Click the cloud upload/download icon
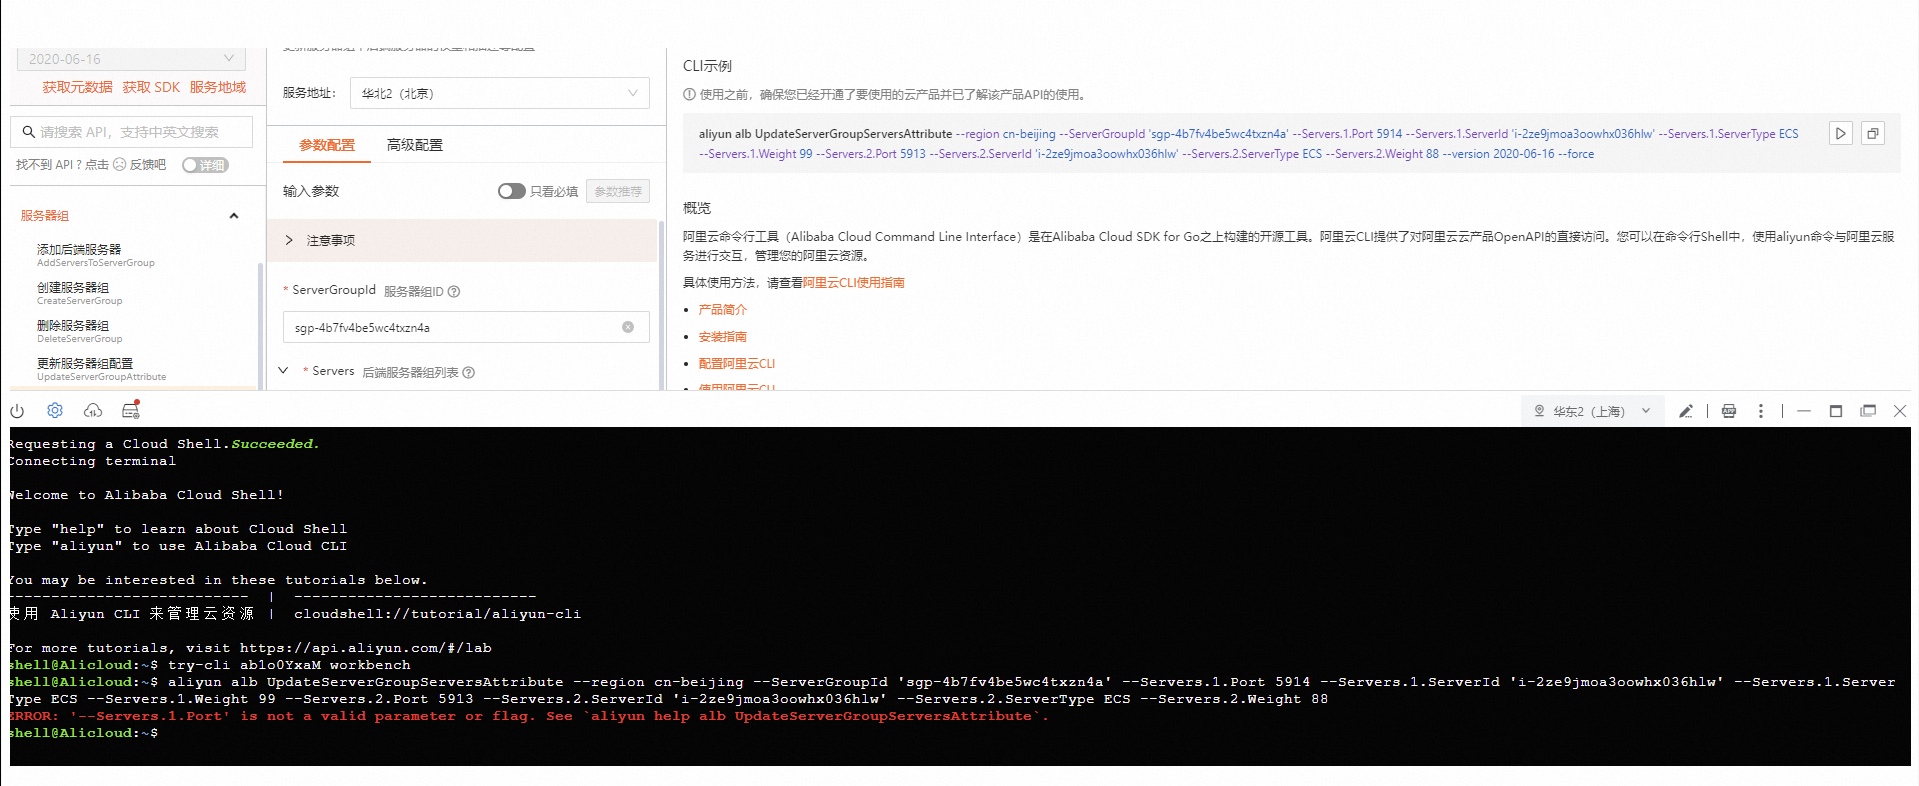This screenshot has width=1919, height=786. coord(93,411)
